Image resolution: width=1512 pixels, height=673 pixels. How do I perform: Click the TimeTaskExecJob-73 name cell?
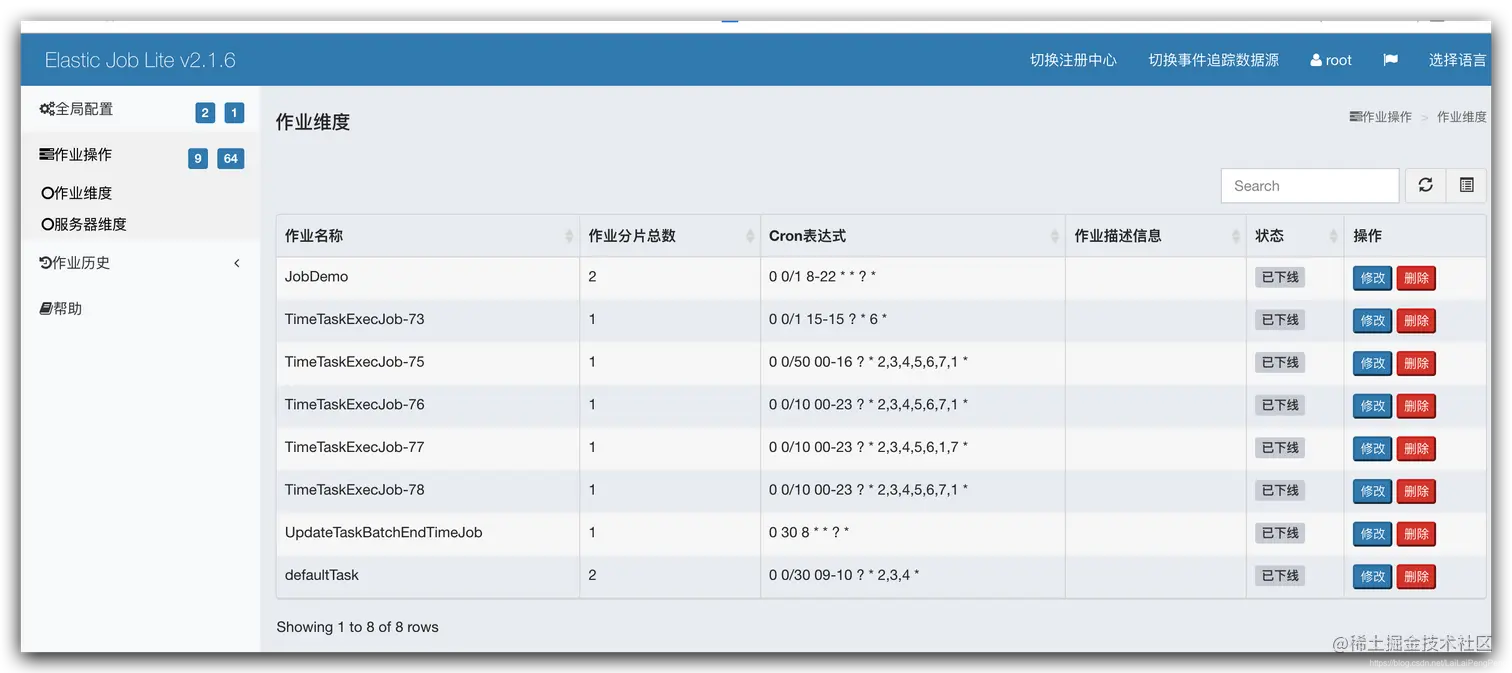coord(428,320)
